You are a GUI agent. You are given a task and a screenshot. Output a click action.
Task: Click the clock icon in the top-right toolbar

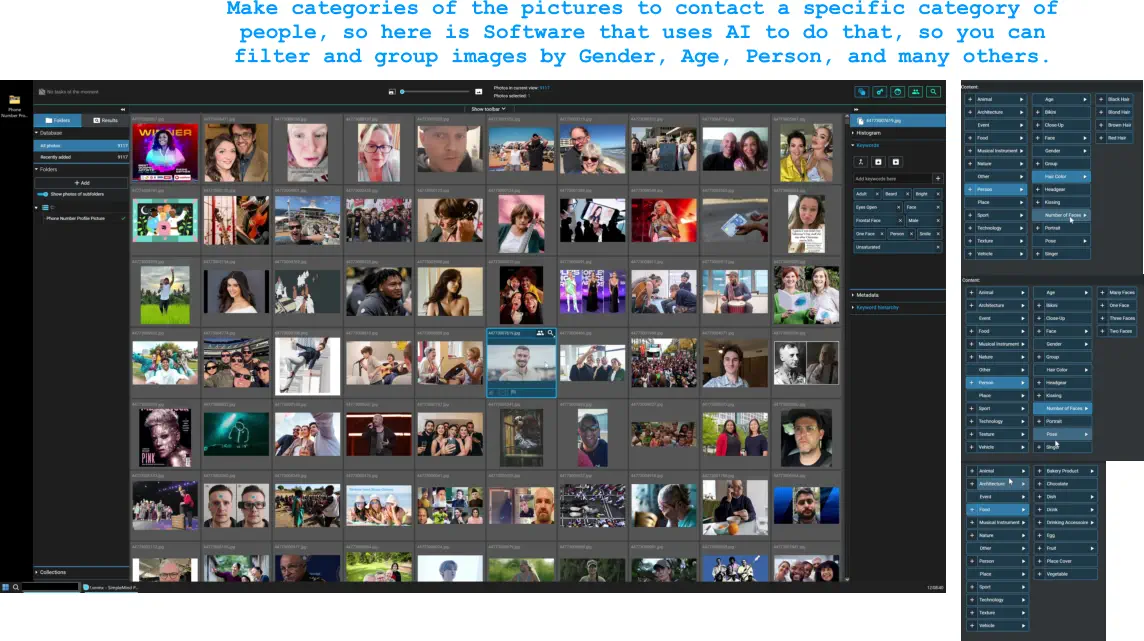(x=897, y=91)
